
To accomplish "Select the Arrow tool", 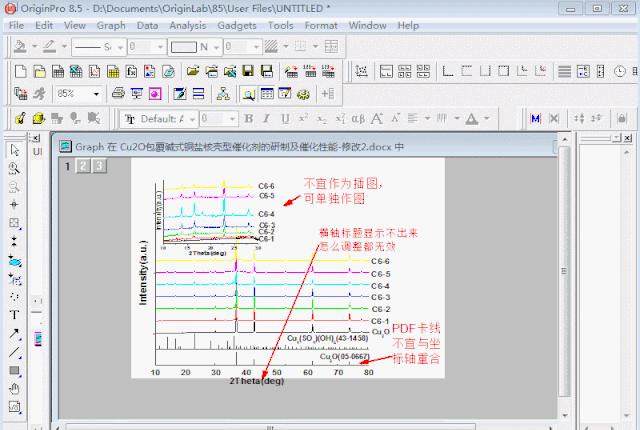I will tap(15, 334).
